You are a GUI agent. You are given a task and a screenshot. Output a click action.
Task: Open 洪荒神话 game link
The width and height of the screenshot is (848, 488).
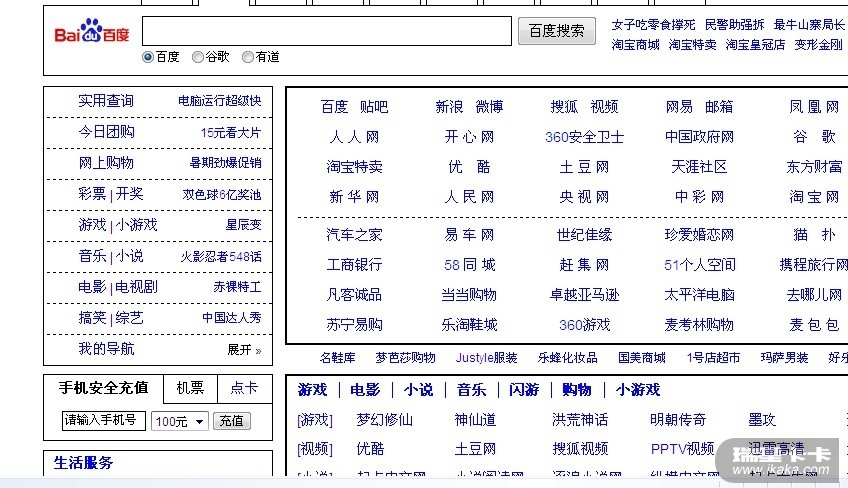coord(580,420)
